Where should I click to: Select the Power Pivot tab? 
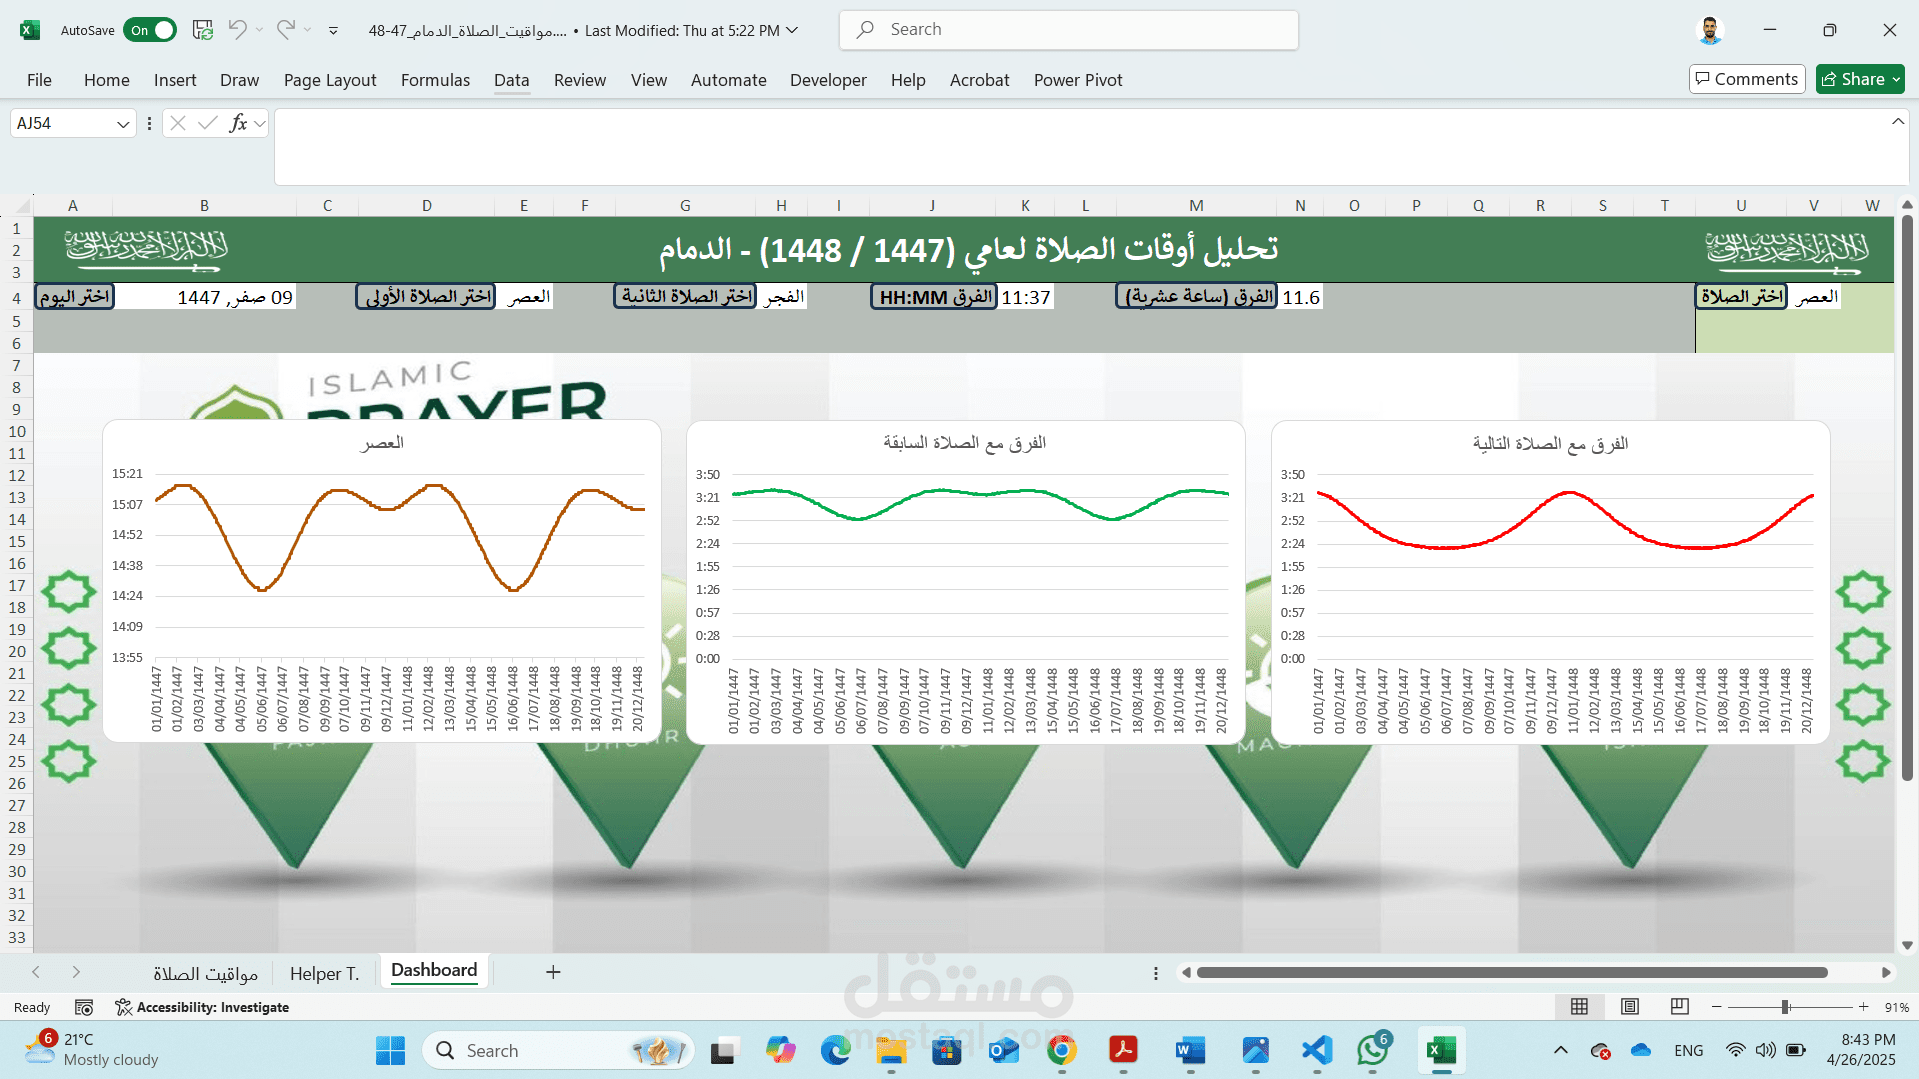tap(1078, 80)
